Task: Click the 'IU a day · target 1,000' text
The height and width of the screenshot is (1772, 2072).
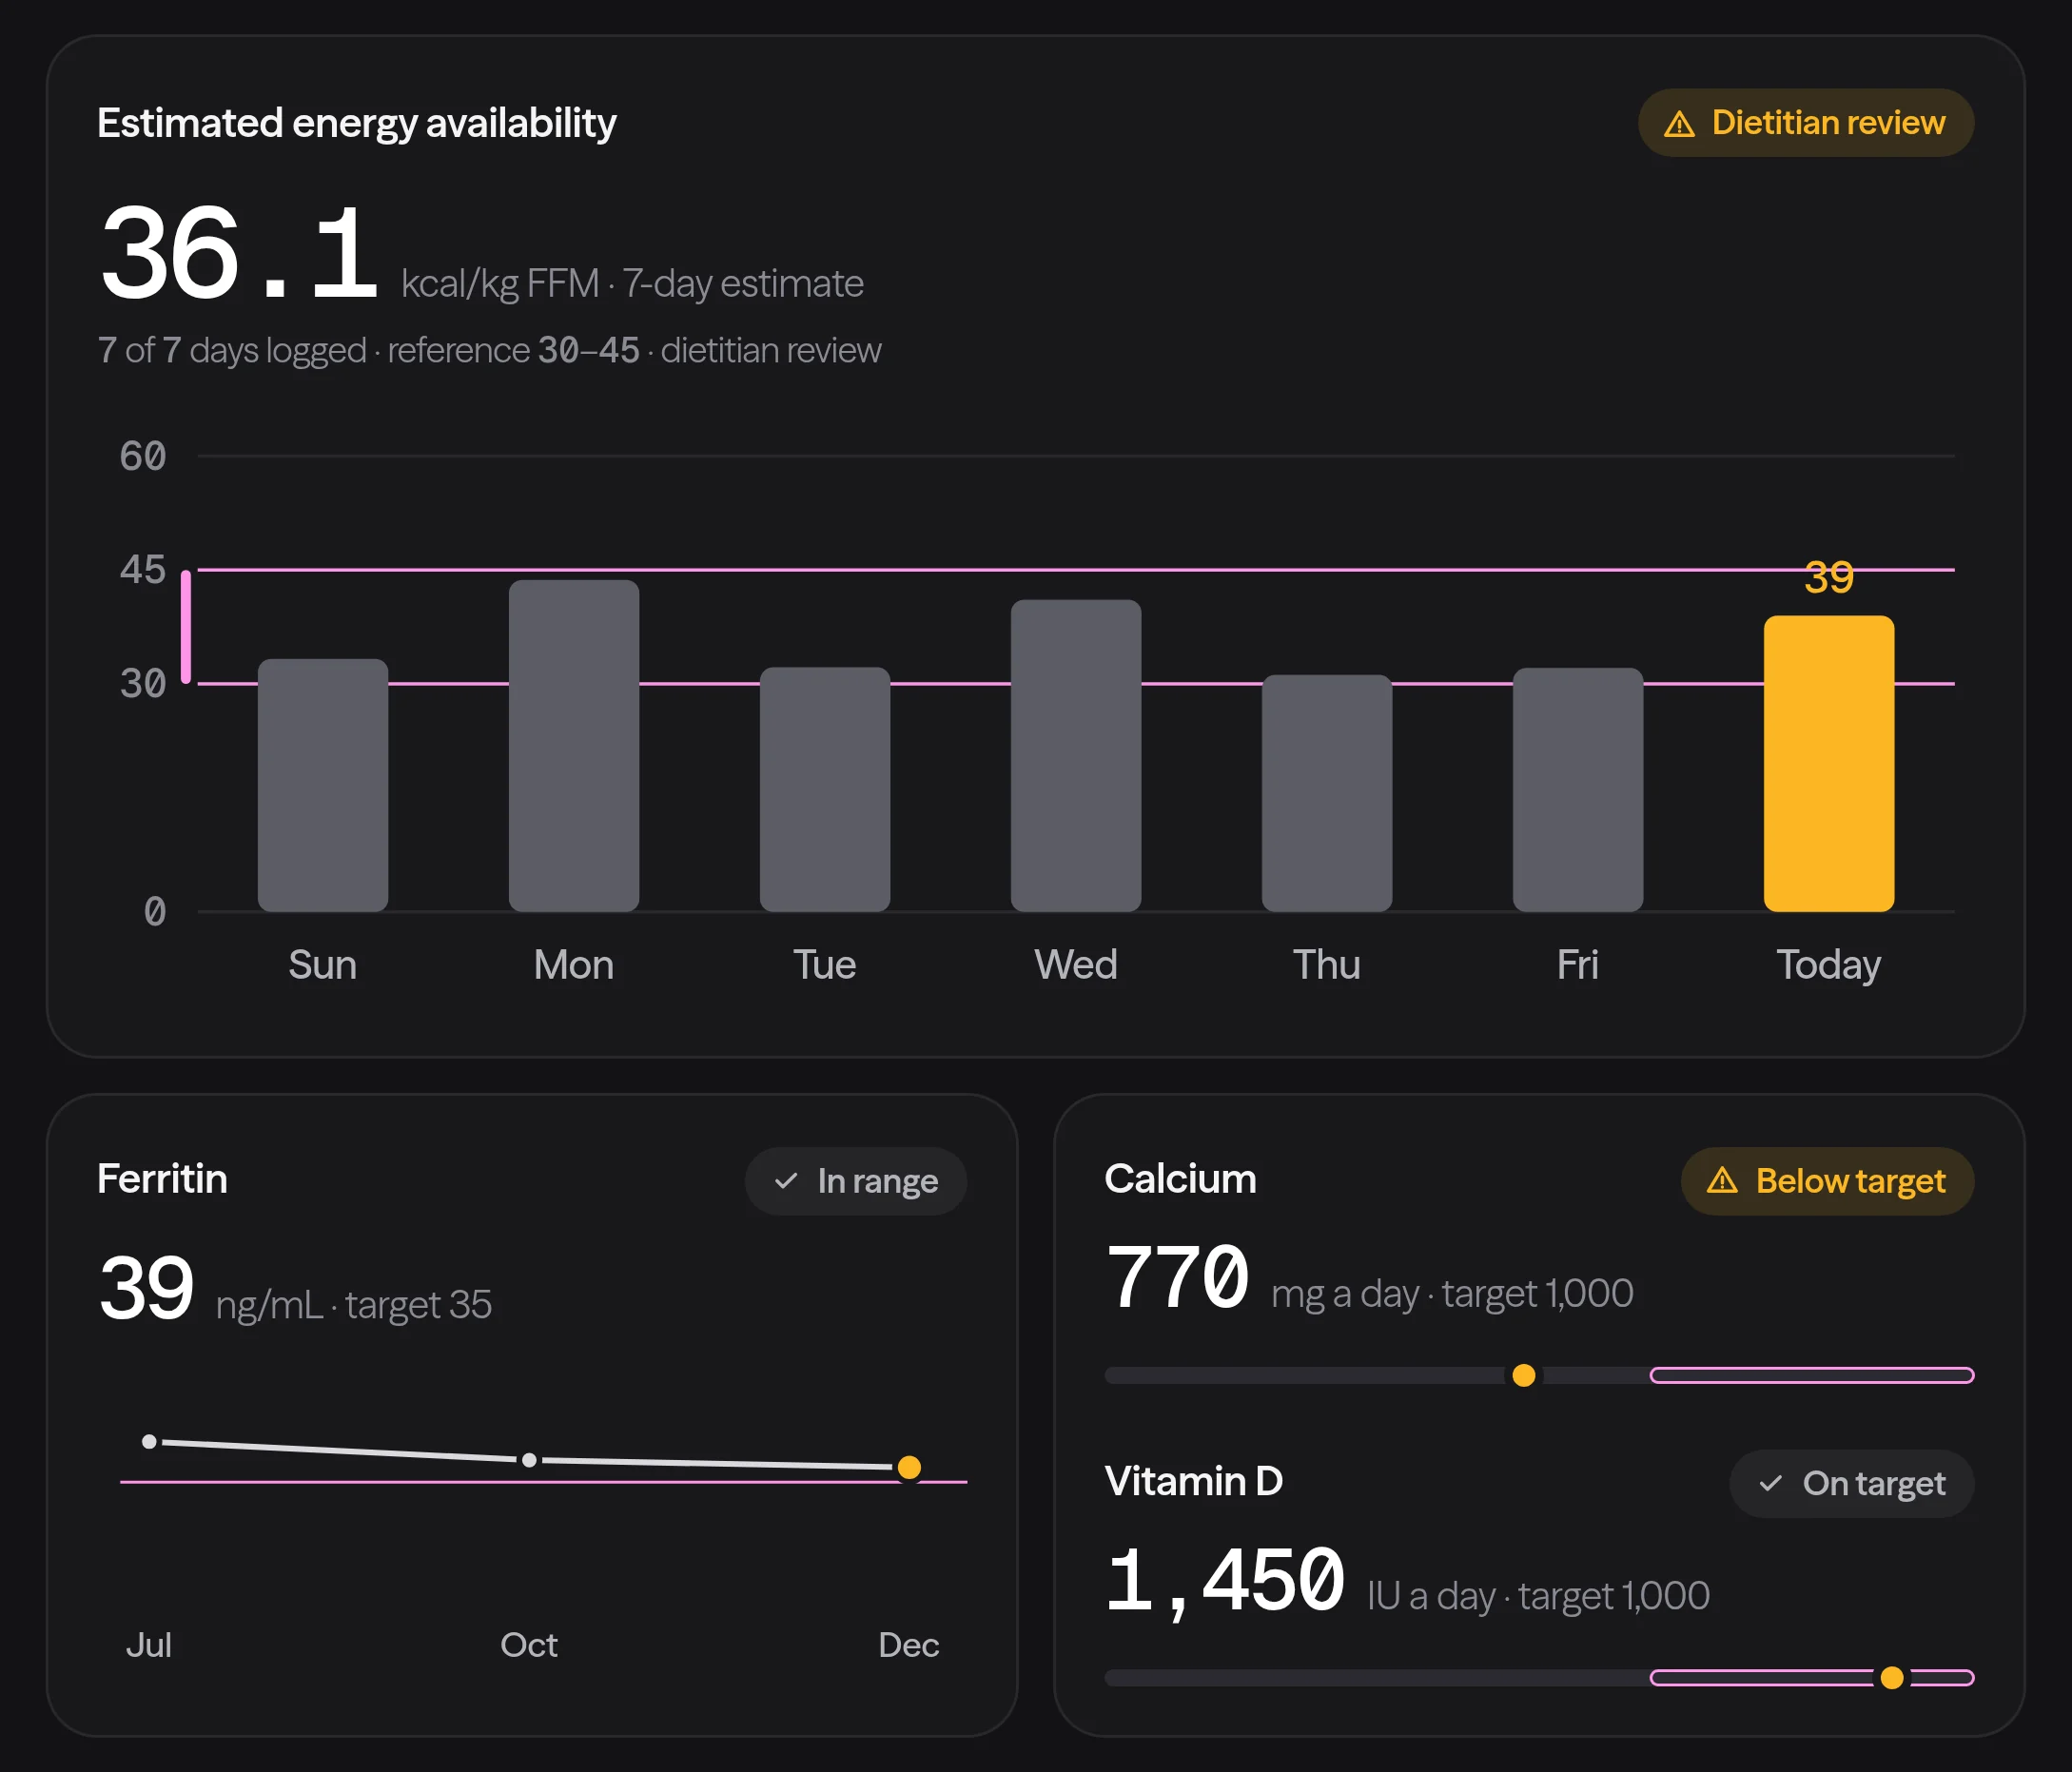Action: [x=1538, y=1596]
